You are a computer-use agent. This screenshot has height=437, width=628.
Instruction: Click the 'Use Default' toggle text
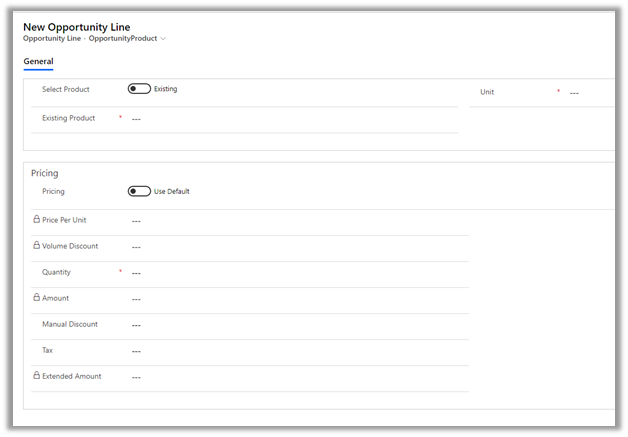pyautogui.click(x=171, y=191)
